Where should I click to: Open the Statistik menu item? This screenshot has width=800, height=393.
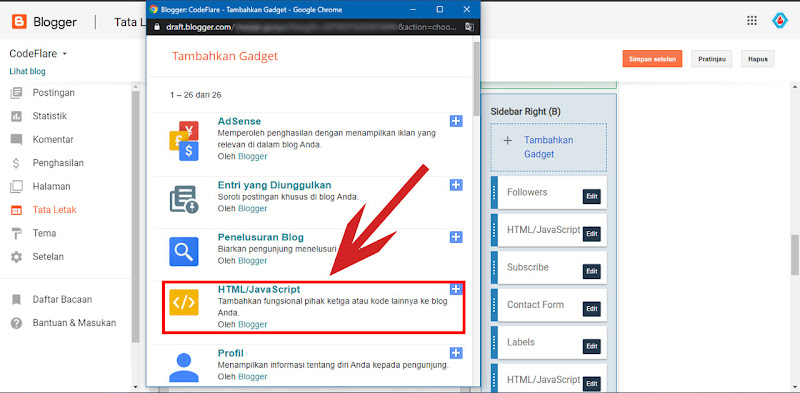click(x=49, y=116)
